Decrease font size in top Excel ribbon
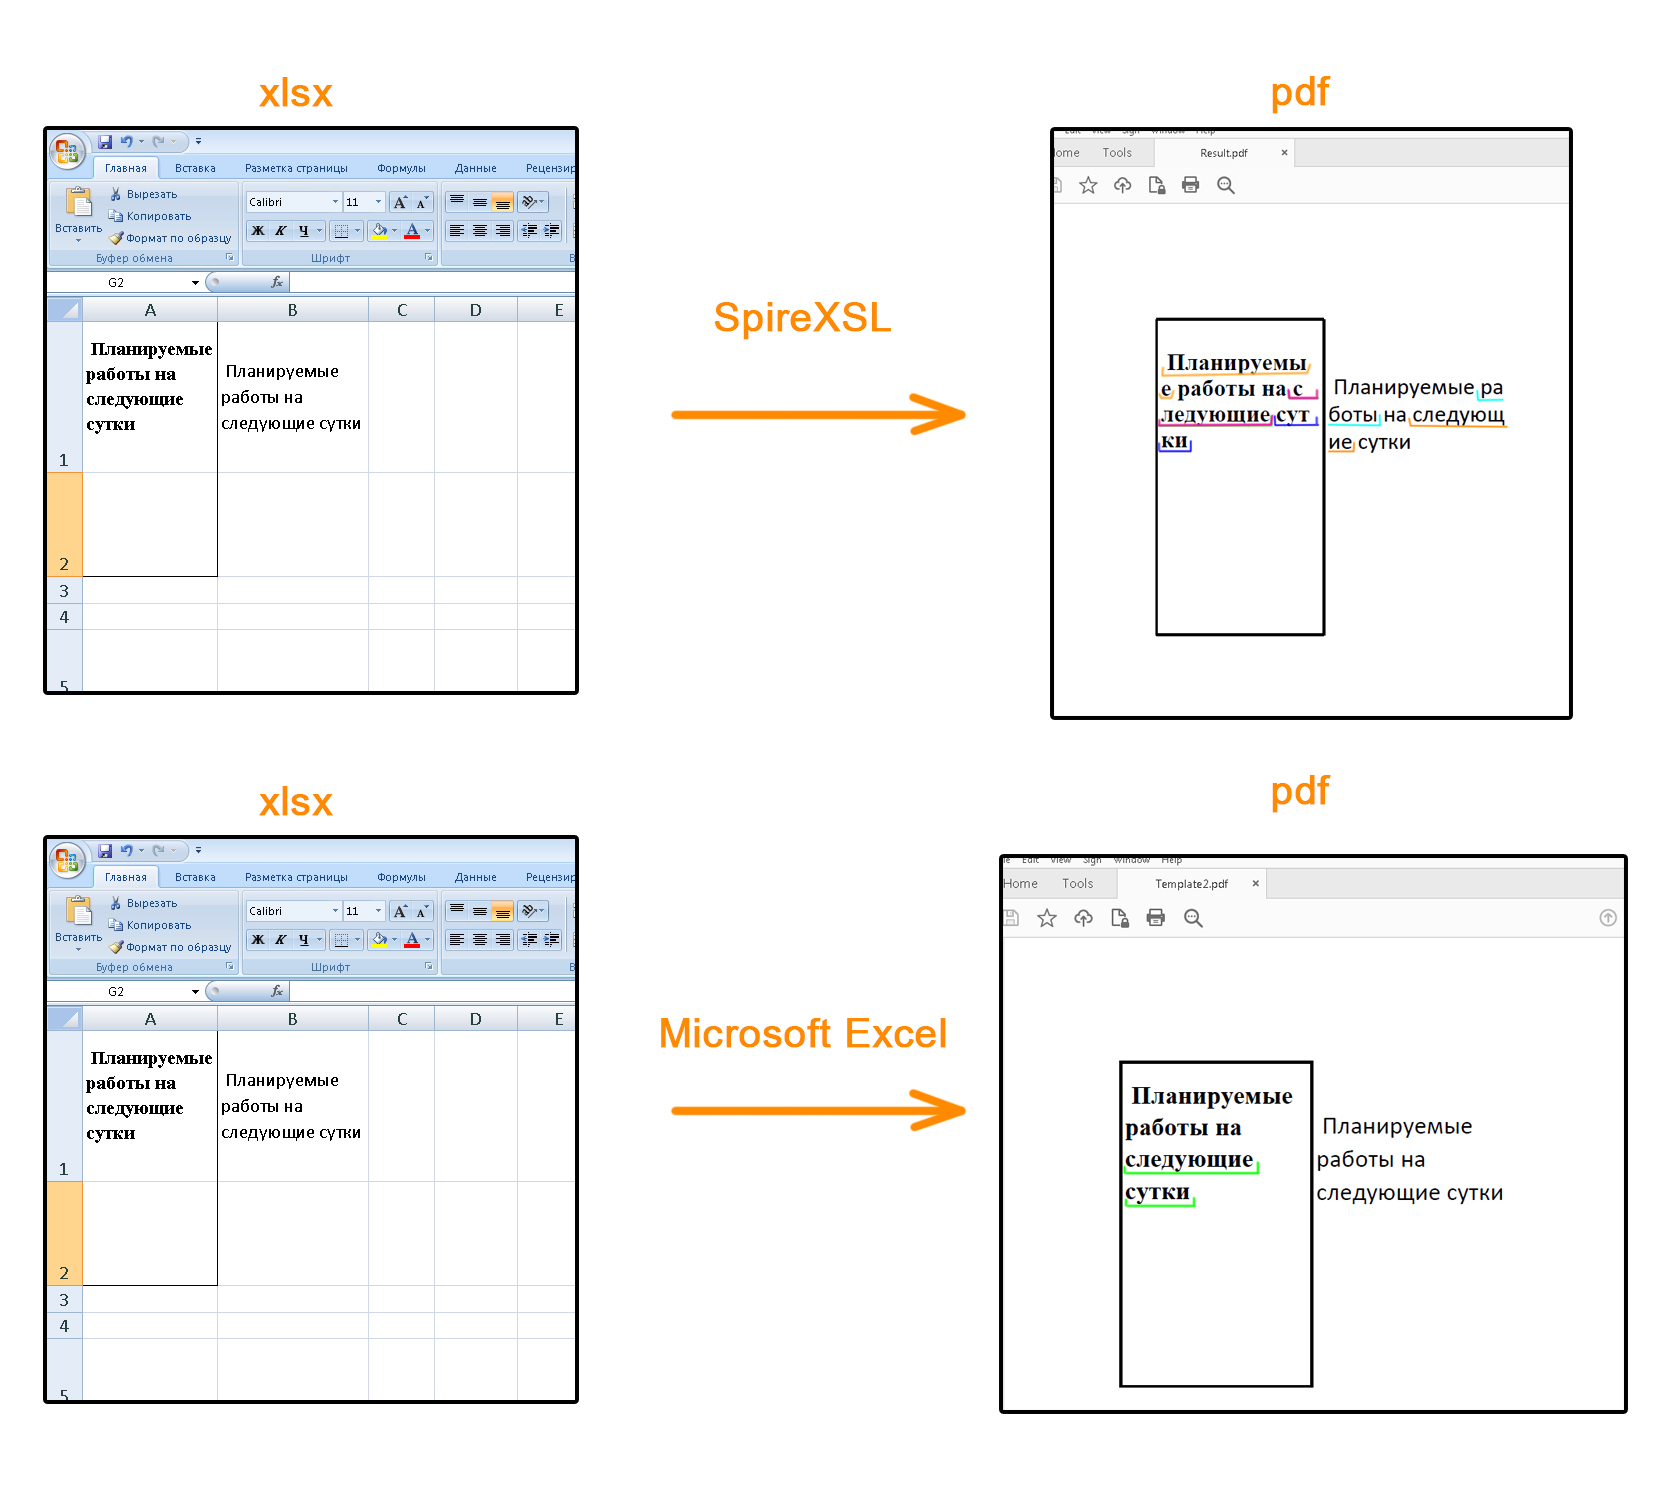Screen dimensions: 1680x1486 [x=422, y=202]
